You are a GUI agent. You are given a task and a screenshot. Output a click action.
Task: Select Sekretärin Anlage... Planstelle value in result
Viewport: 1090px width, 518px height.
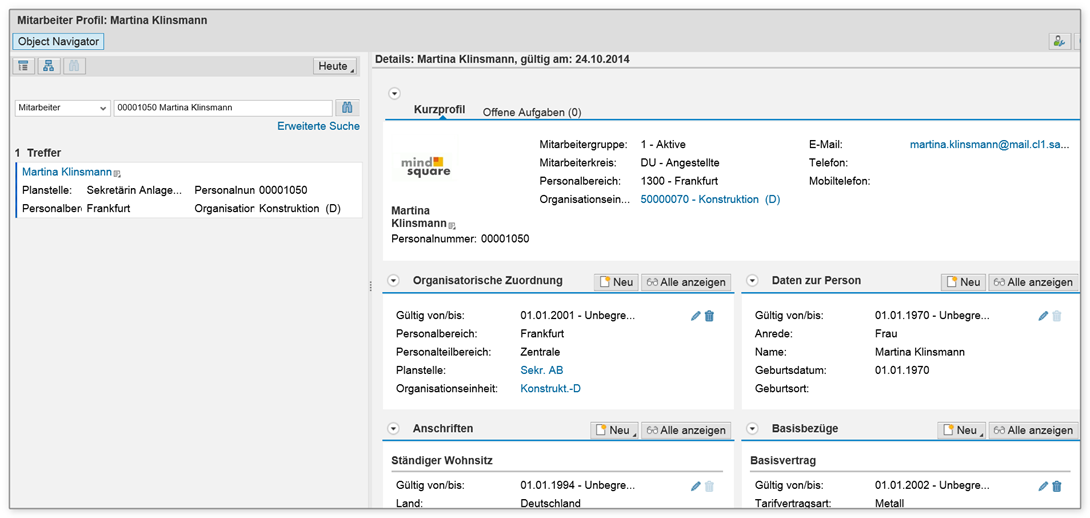pyautogui.click(x=135, y=190)
